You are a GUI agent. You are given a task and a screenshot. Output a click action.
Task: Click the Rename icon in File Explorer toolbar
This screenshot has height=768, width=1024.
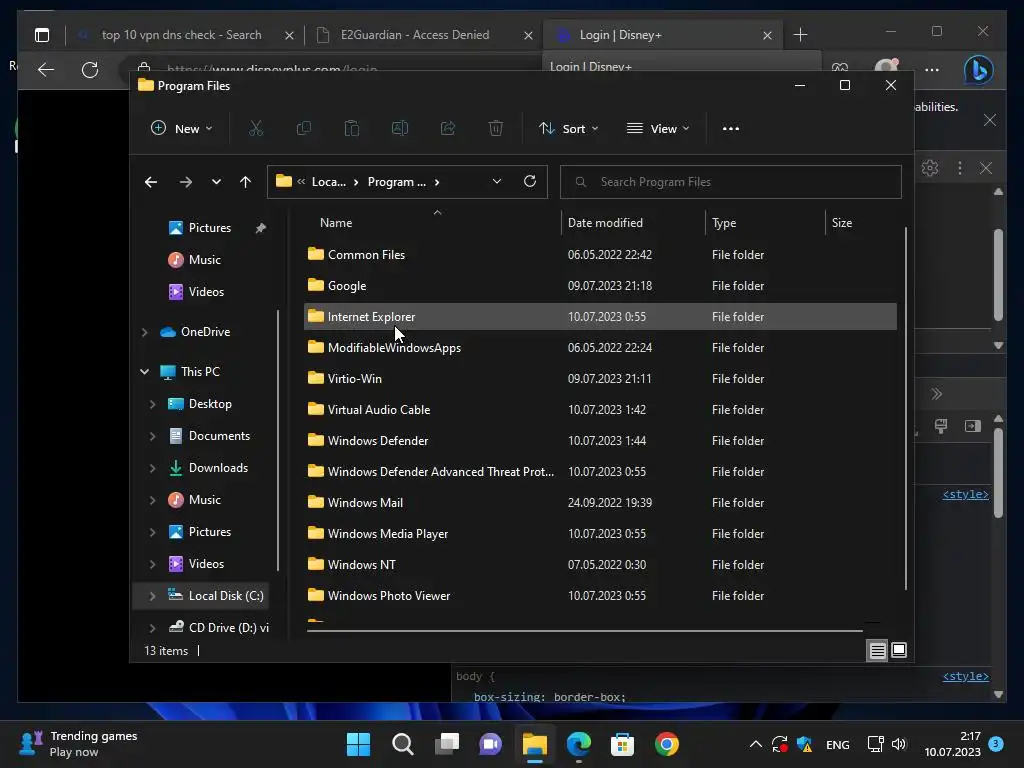400,128
